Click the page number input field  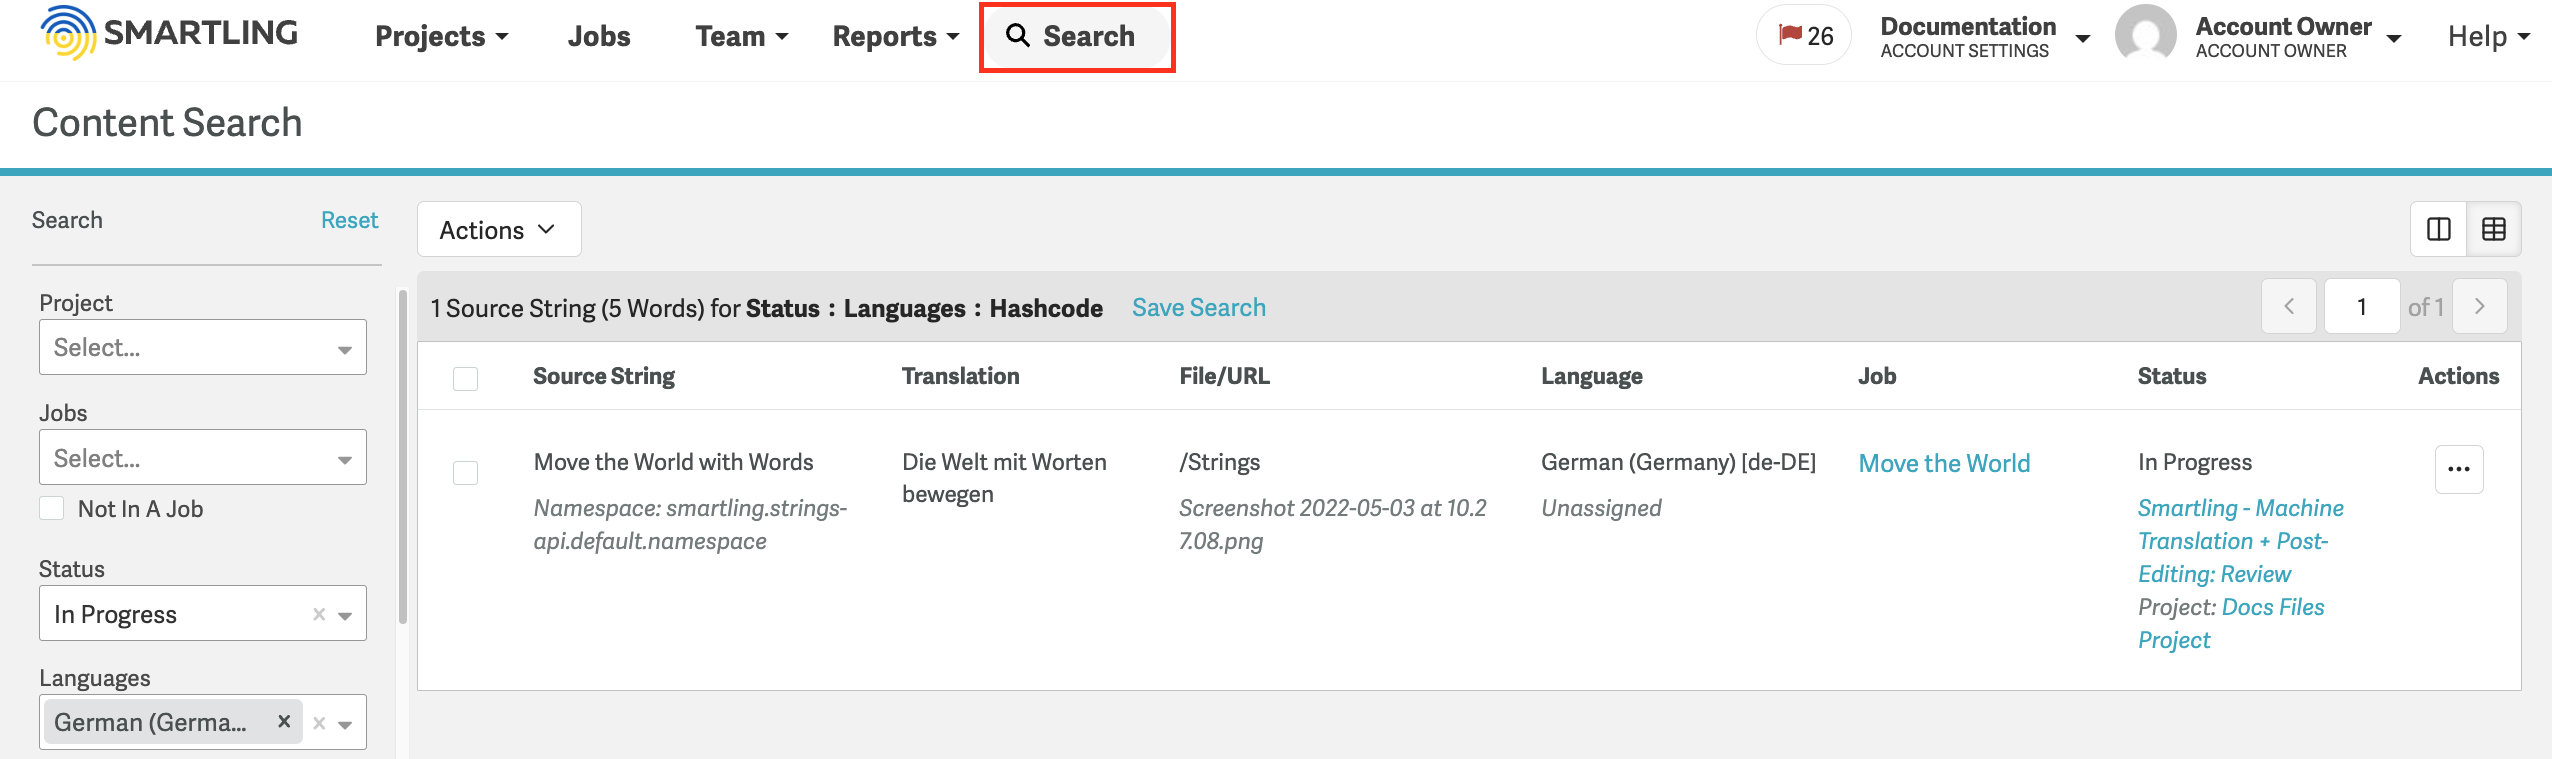pyautogui.click(x=2362, y=306)
